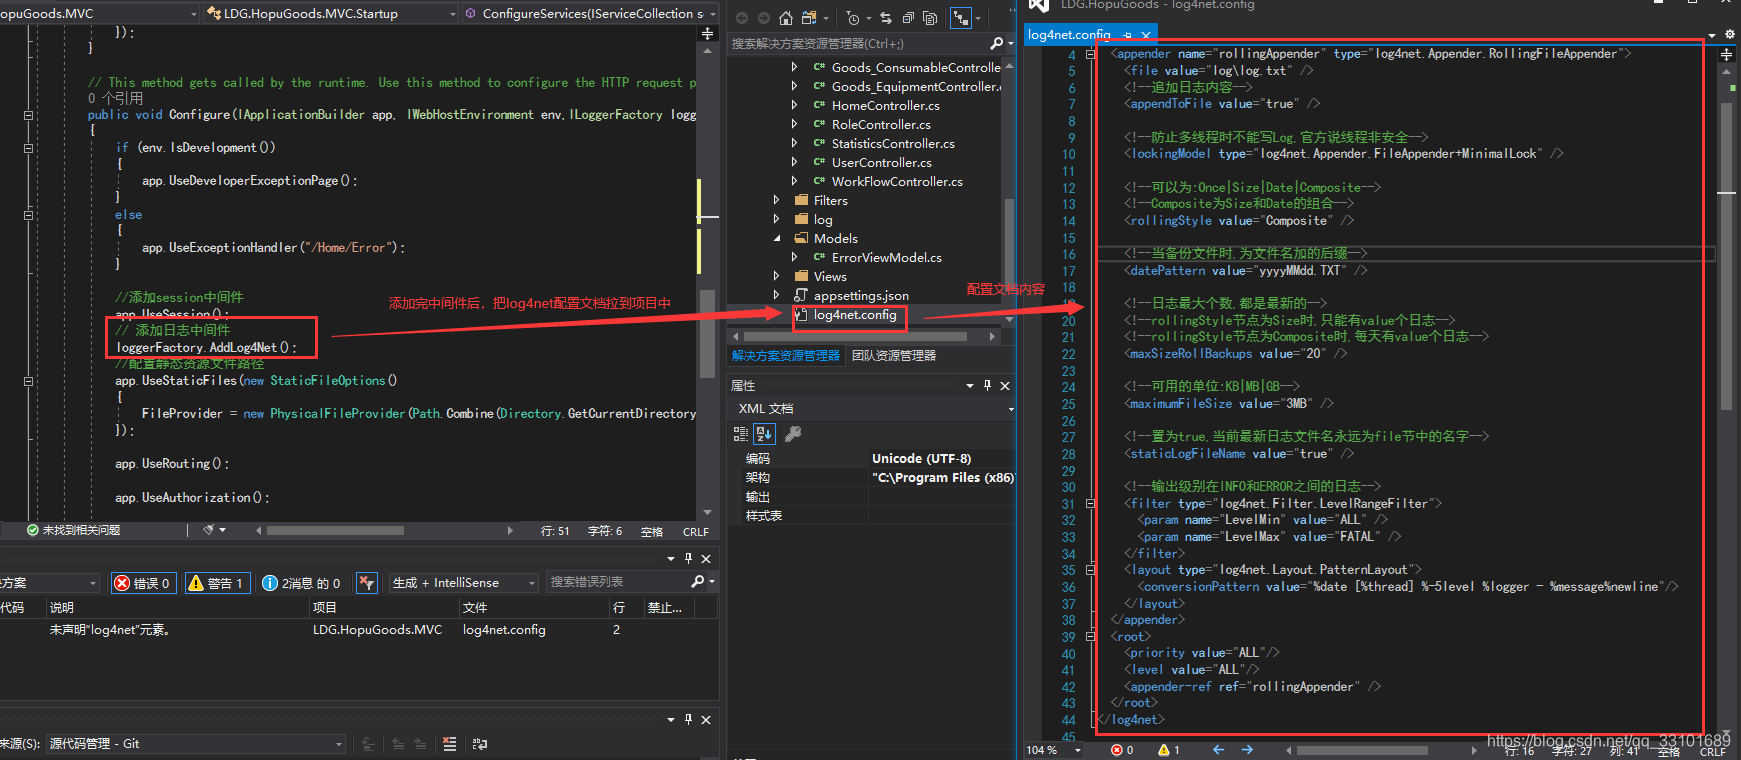Toggle word wrap icon in output panel
1741x760 pixels.
(x=480, y=744)
